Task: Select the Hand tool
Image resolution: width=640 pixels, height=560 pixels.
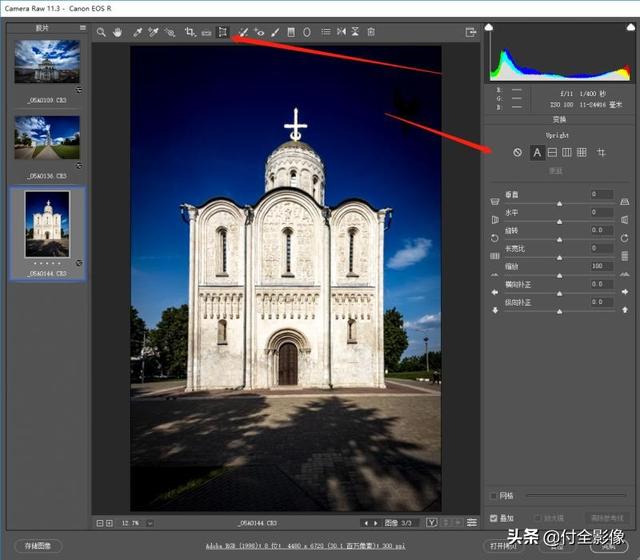Action: click(x=118, y=32)
